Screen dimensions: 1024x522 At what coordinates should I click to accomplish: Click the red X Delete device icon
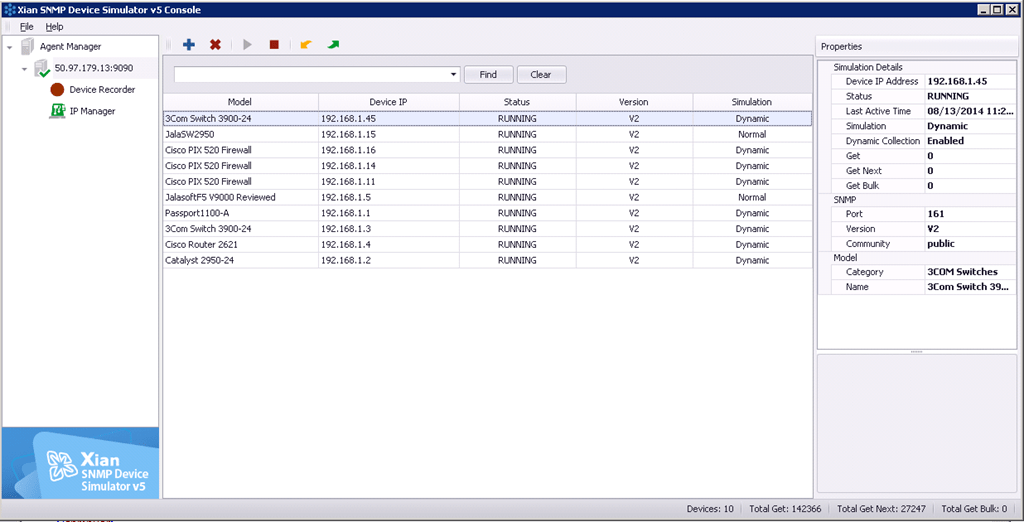(215, 44)
